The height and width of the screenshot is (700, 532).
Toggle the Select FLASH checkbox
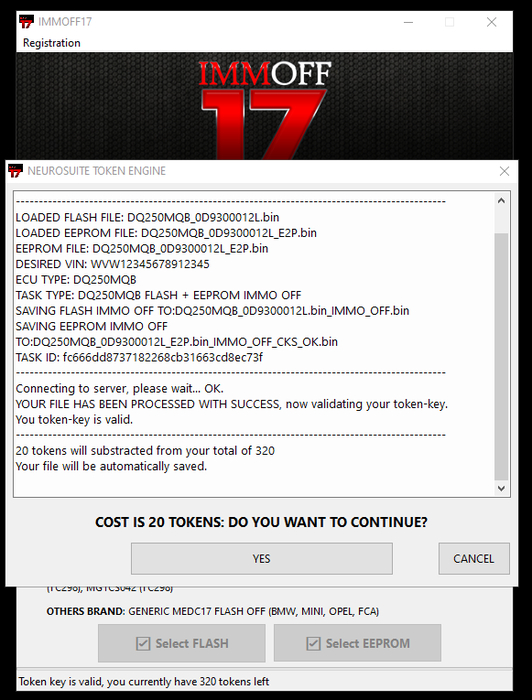click(x=143, y=644)
